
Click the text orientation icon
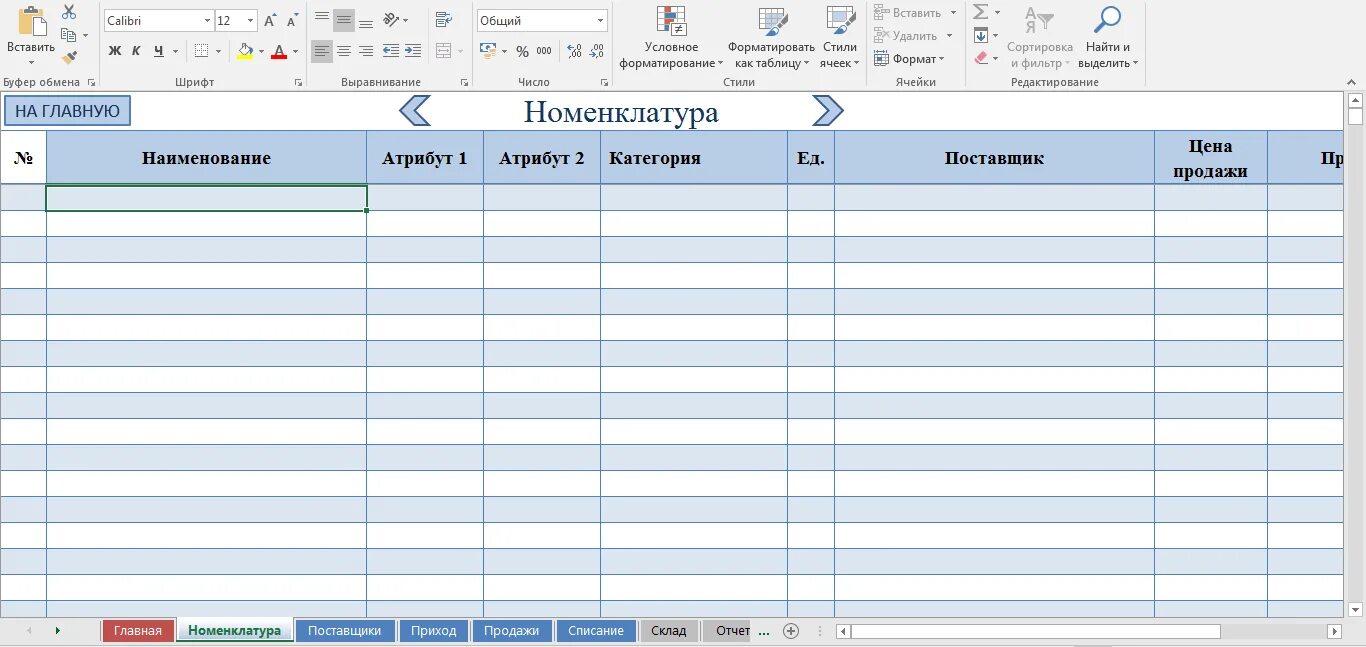pos(392,20)
